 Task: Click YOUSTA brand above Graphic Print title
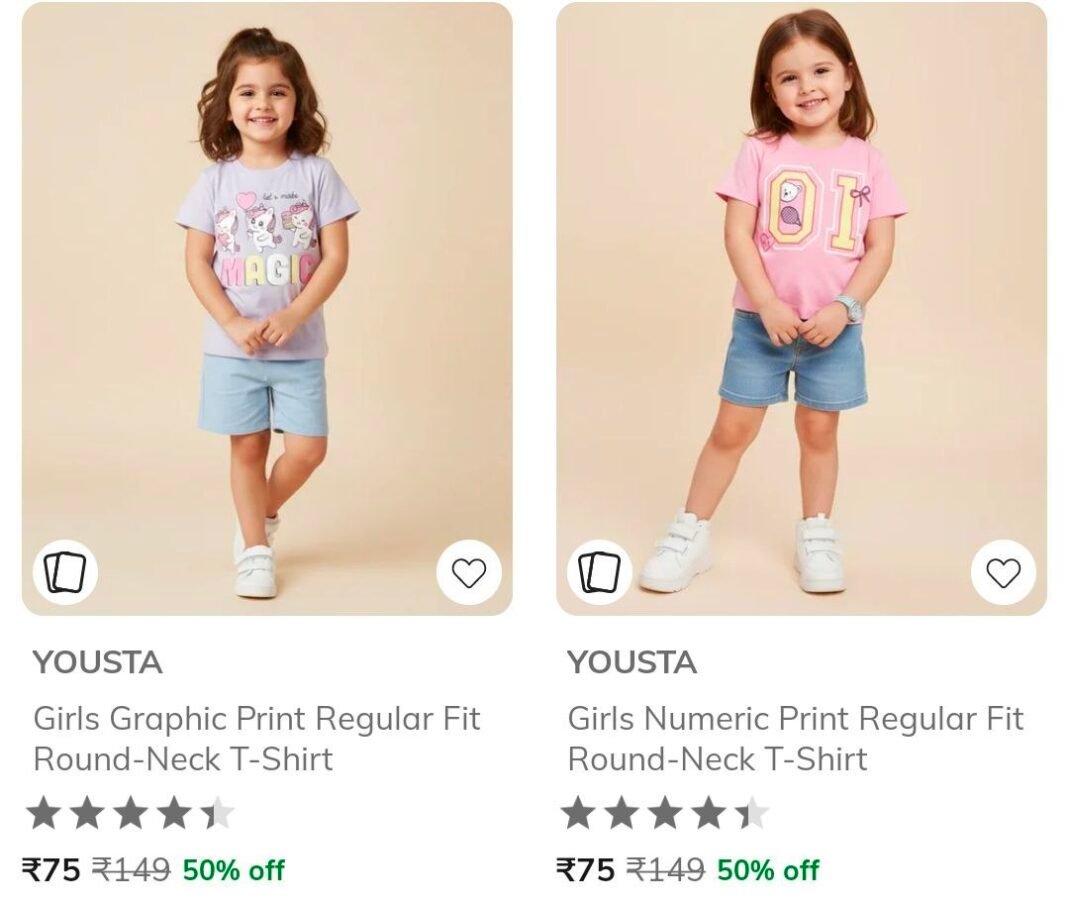(97, 662)
